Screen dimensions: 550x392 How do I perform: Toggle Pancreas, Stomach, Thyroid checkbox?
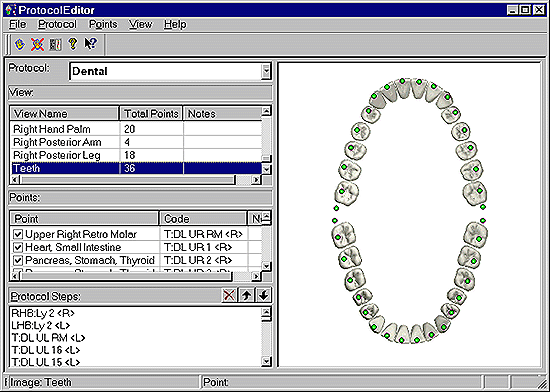tap(18, 260)
